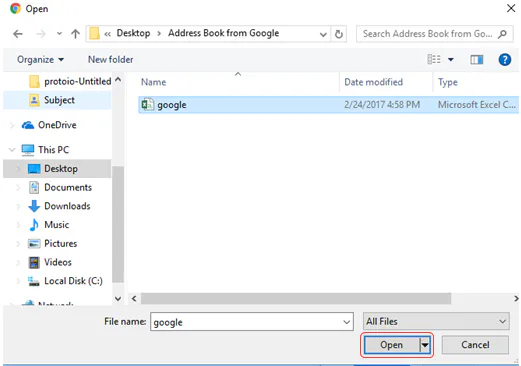
Task: Click the Open button
Action: click(391, 345)
